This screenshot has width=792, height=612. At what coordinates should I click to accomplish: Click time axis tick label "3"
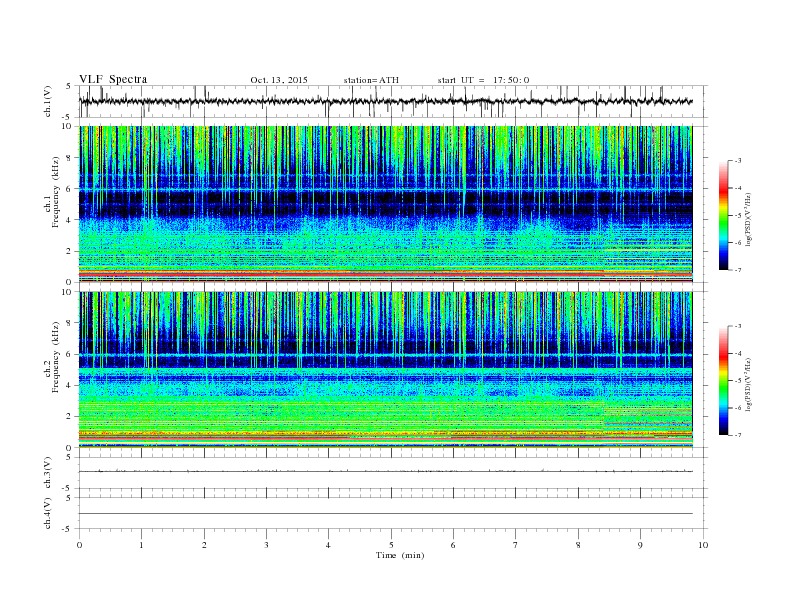(x=266, y=545)
